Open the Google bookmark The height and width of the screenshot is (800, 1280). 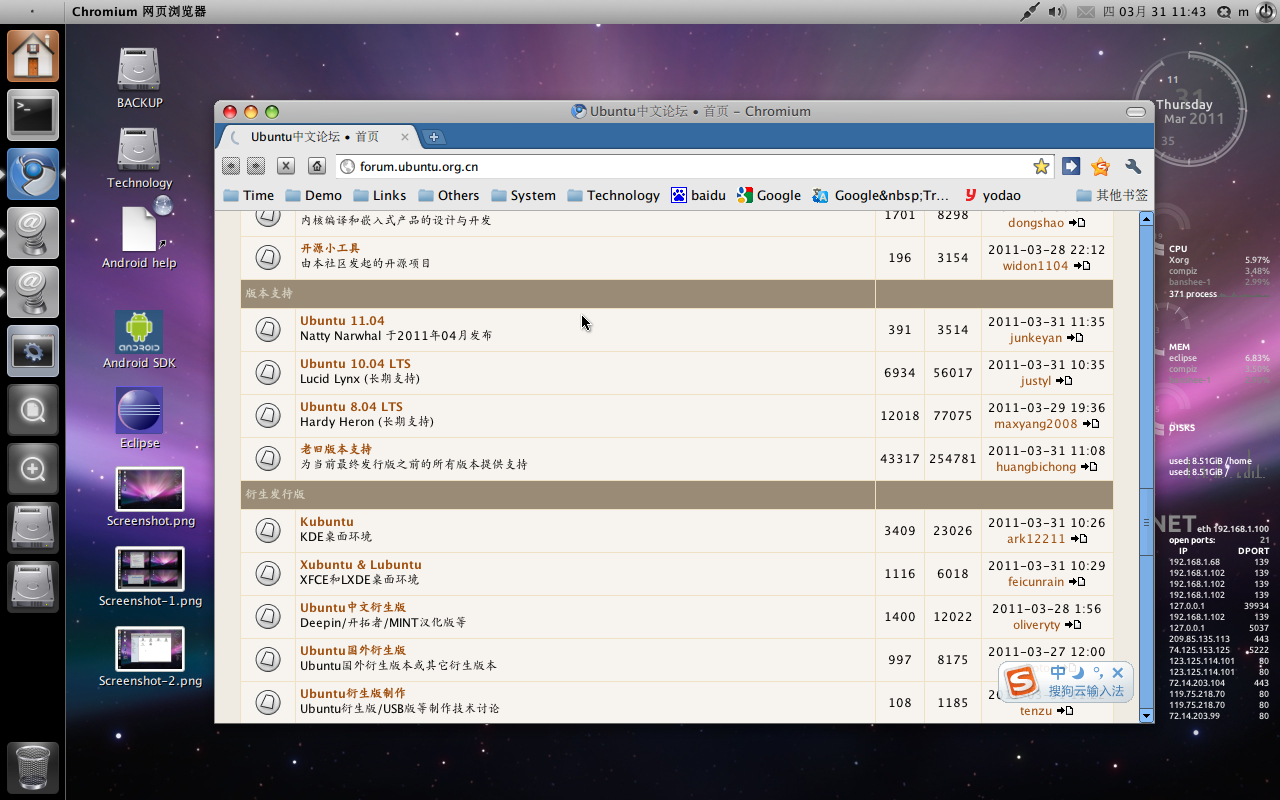pyautogui.click(x=769, y=195)
